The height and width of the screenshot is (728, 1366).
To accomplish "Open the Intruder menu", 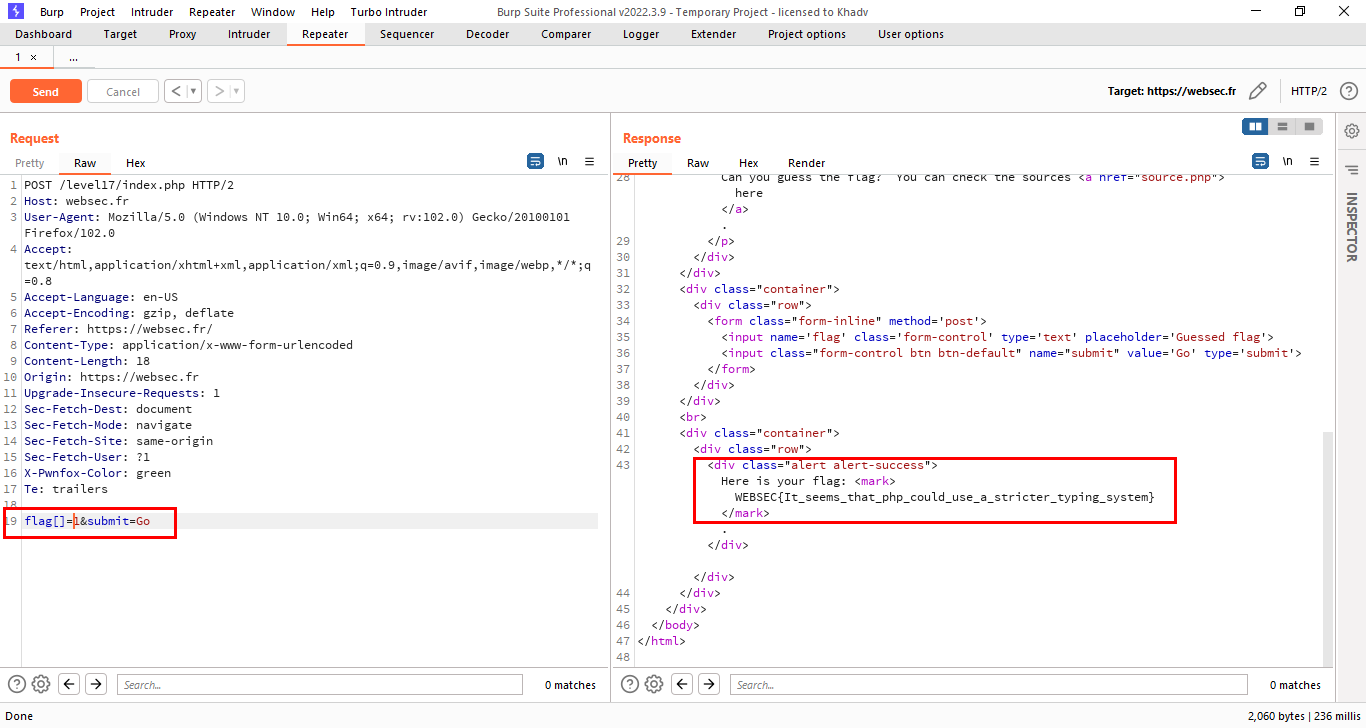I will [x=150, y=12].
